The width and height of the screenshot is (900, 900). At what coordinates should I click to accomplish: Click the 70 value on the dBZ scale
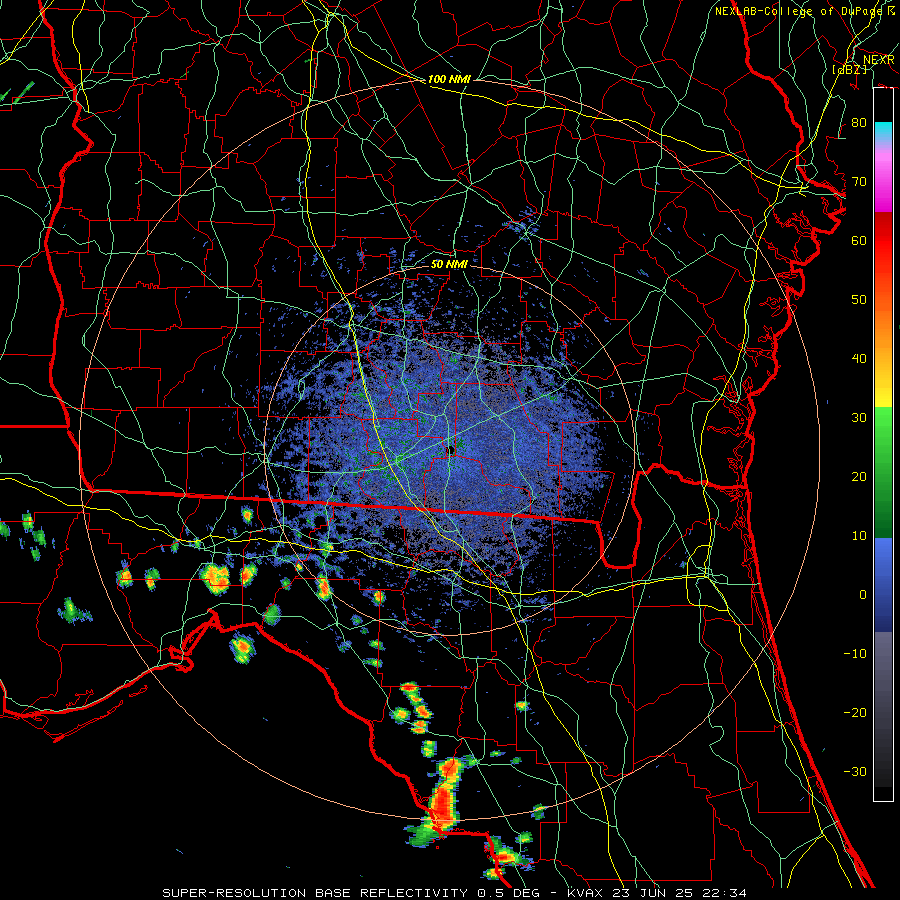(x=859, y=182)
